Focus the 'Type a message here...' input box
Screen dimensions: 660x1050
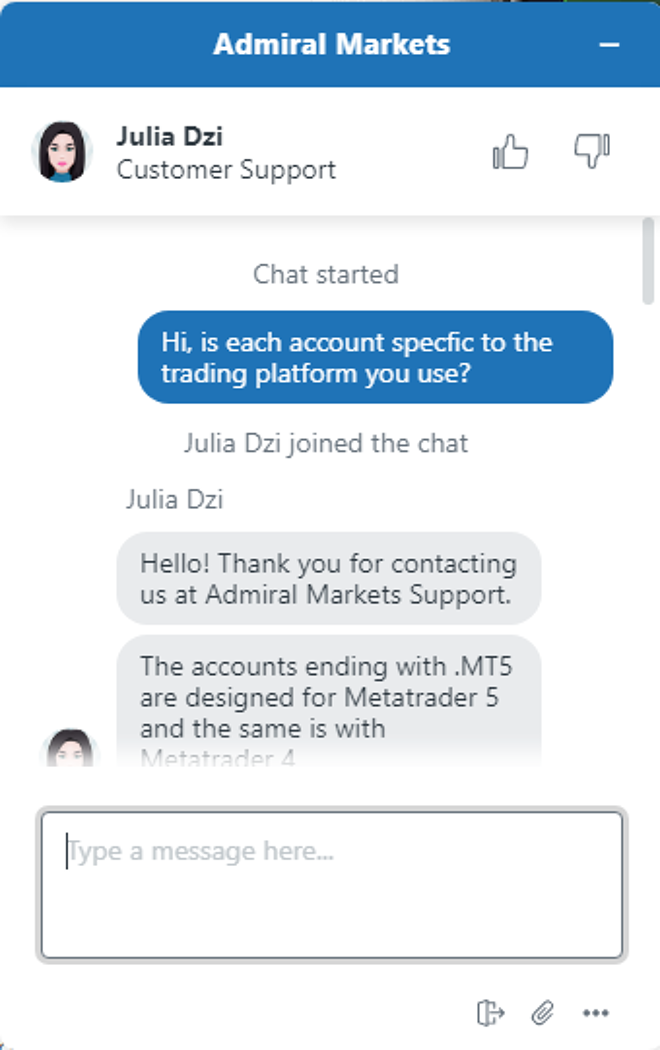[x=331, y=885]
